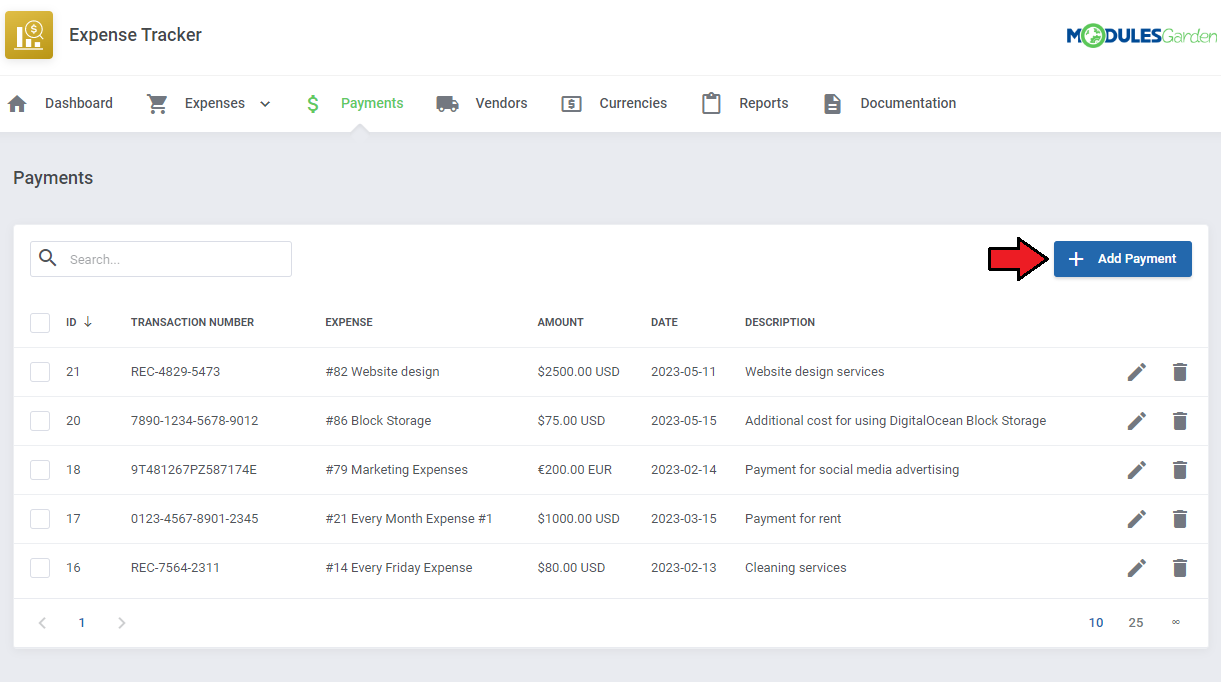Screen dimensions: 1221x682
Task: Go to next page arrow
Action: coord(122,623)
